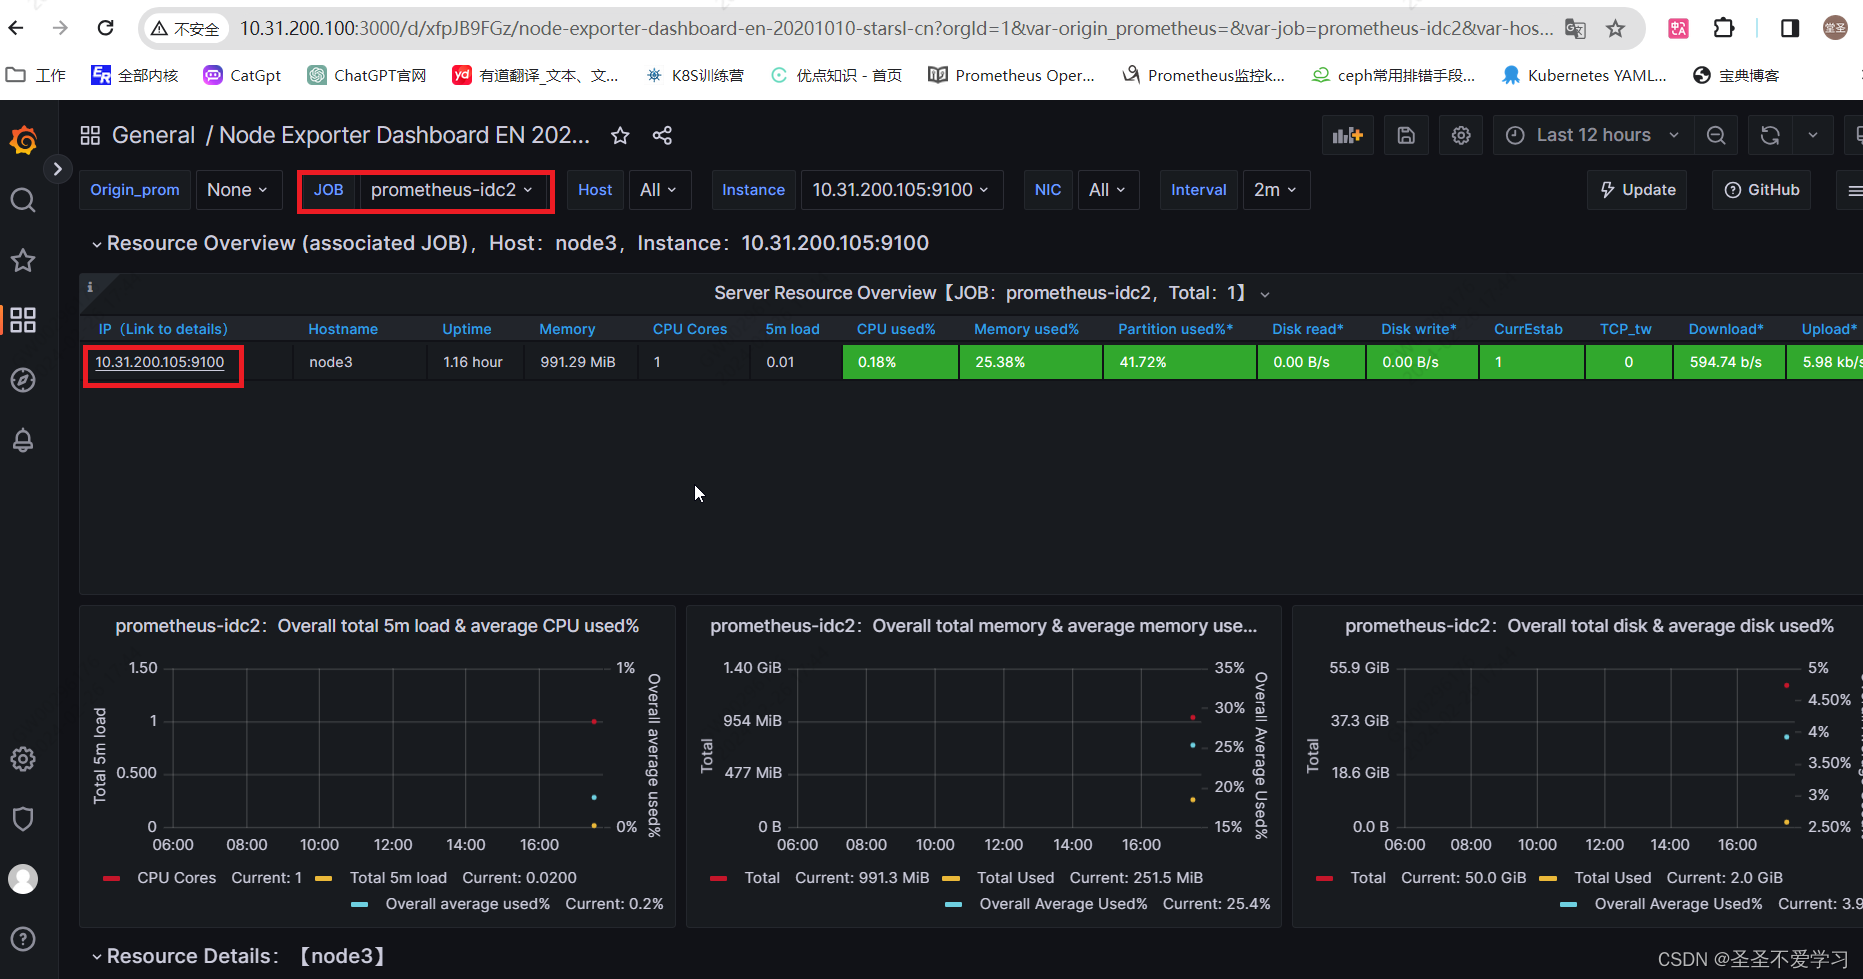
Task: Open the overall total disk panel title
Action: tap(1589, 626)
